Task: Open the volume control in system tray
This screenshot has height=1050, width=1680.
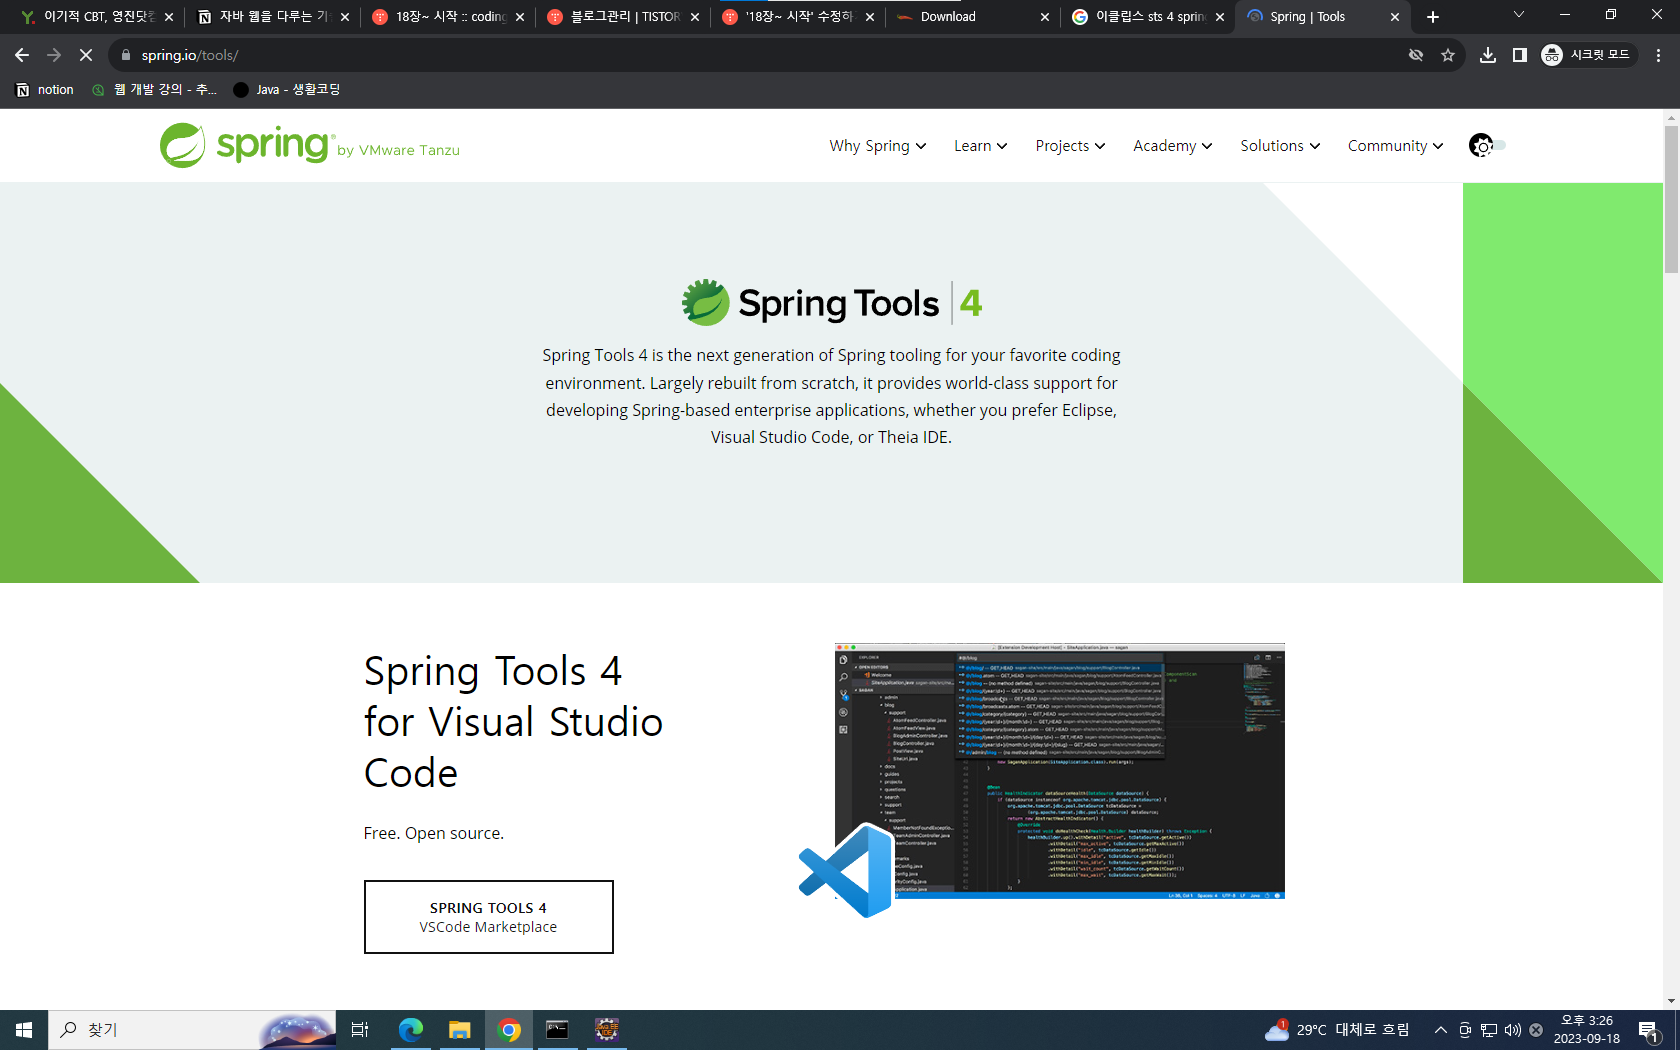Action: pyautogui.click(x=1513, y=1030)
